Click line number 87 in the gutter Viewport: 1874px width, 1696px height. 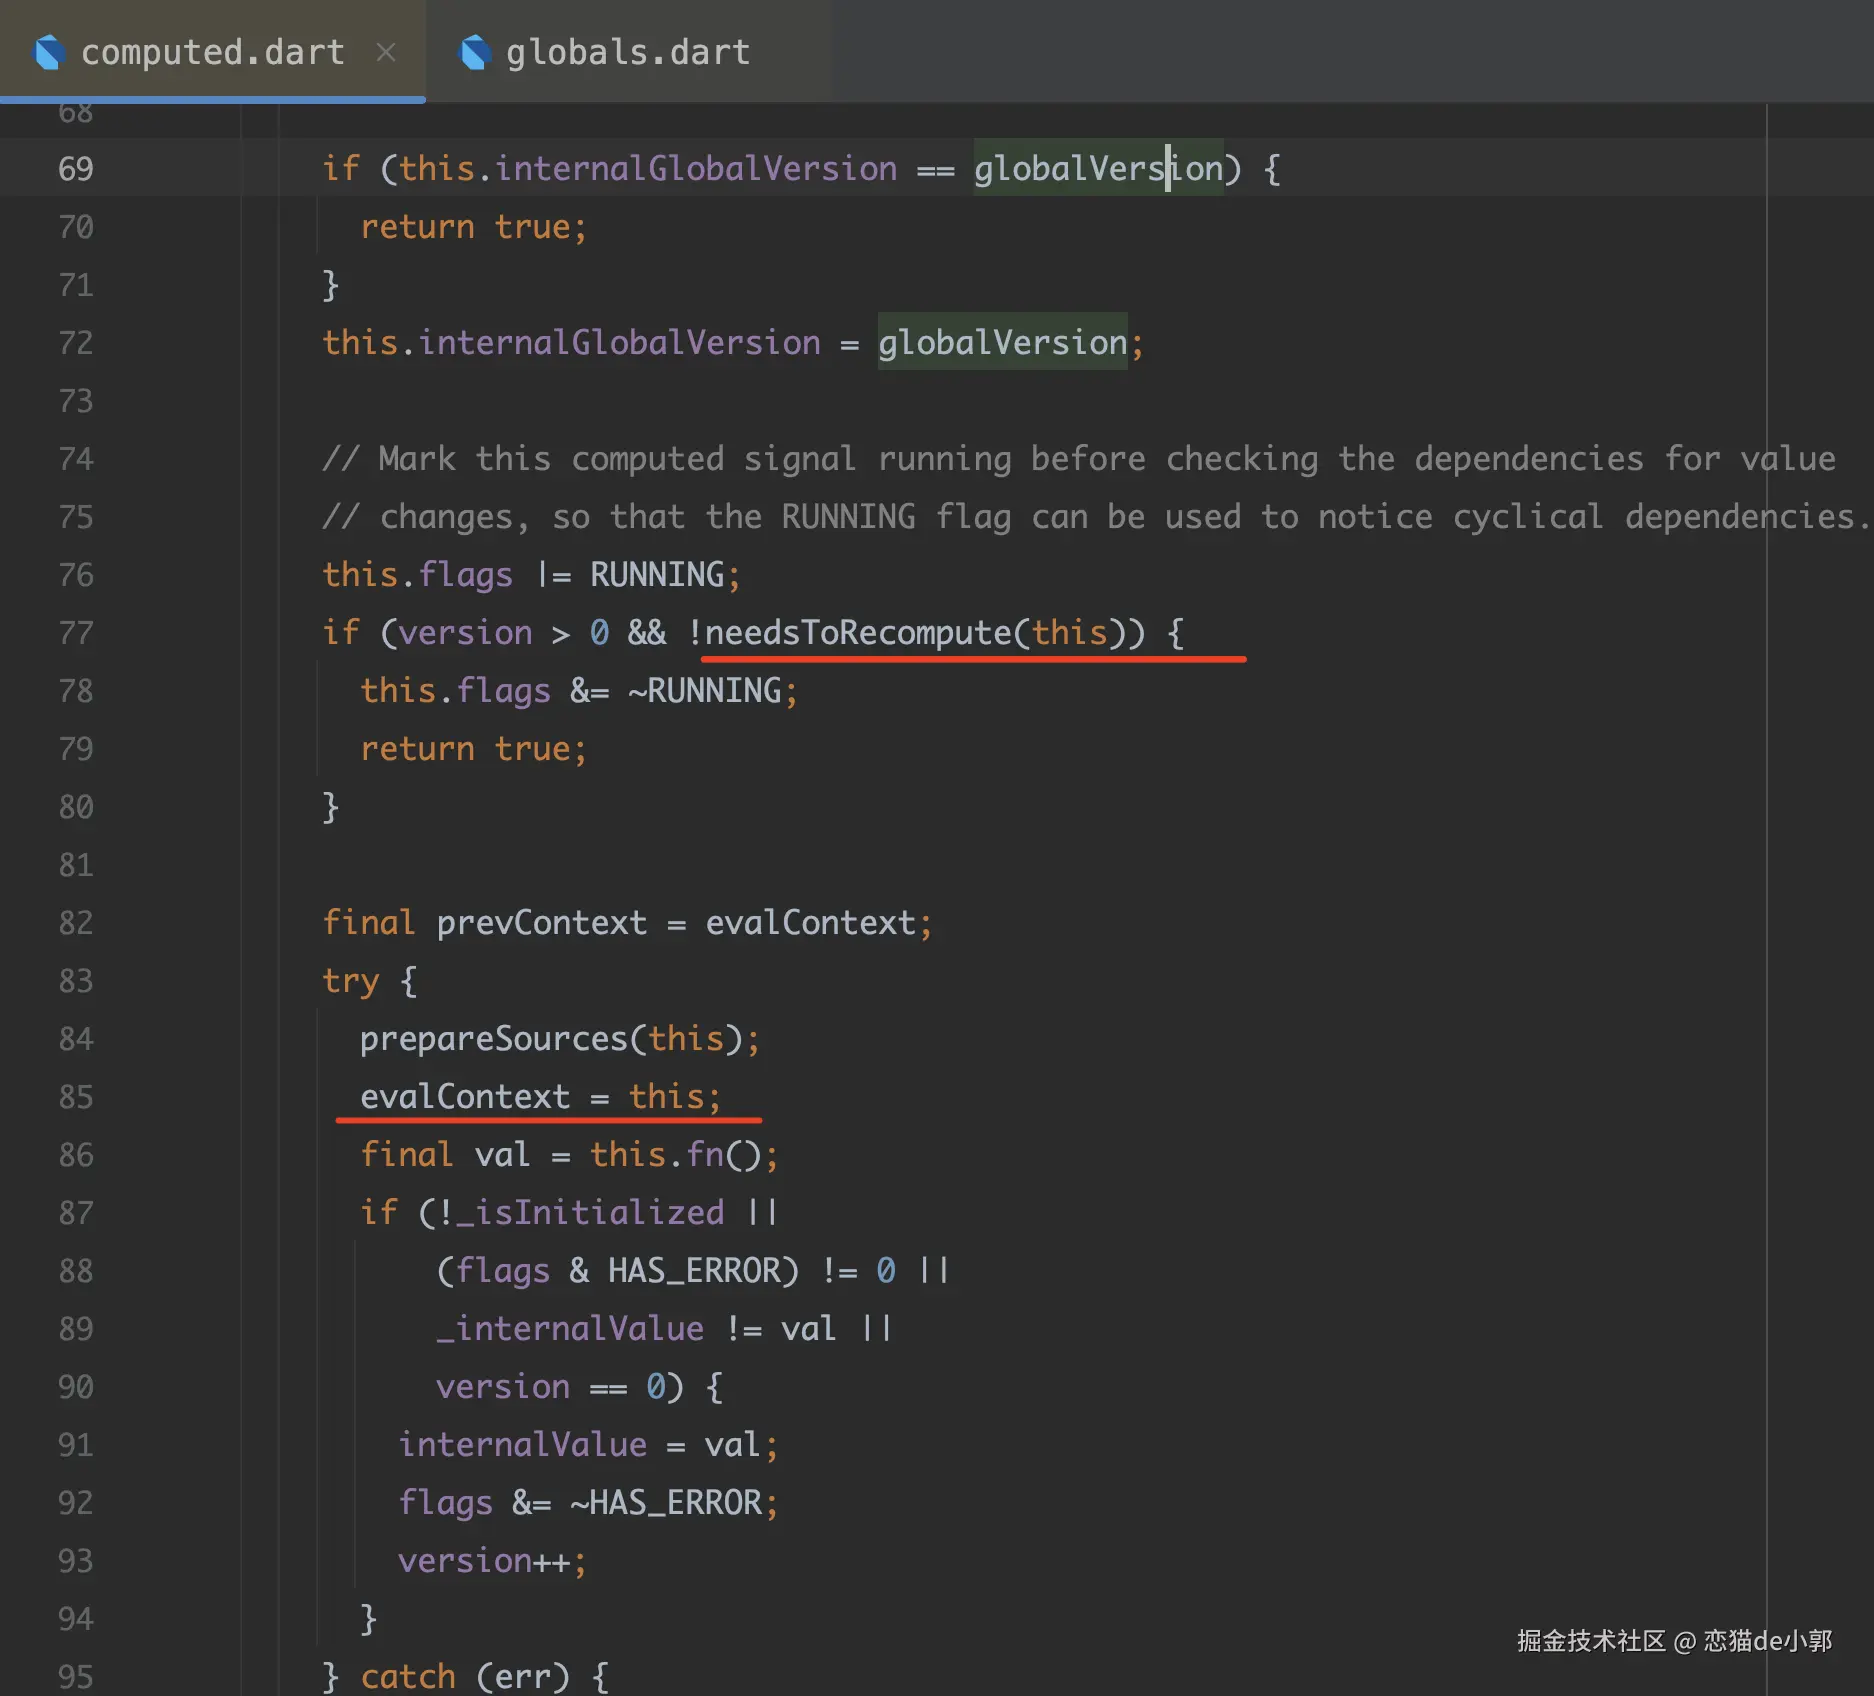click(x=76, y=1213)
